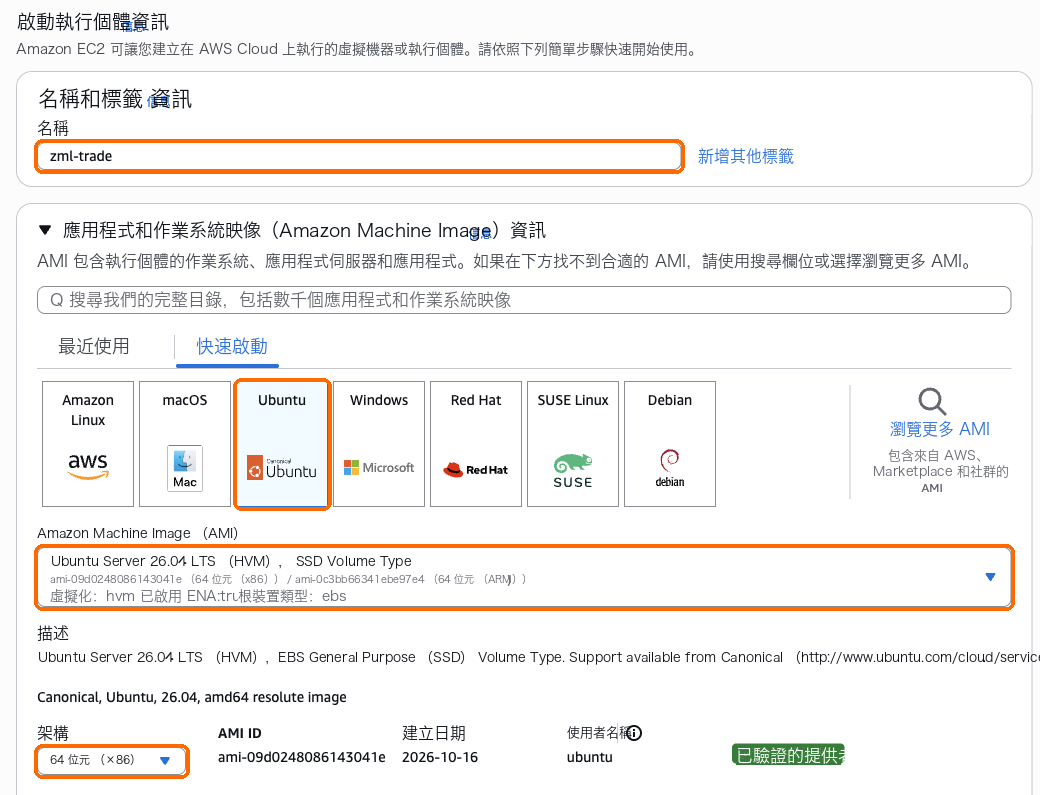Click the 描述 label

pyautogui.click(x=53, y=633)
